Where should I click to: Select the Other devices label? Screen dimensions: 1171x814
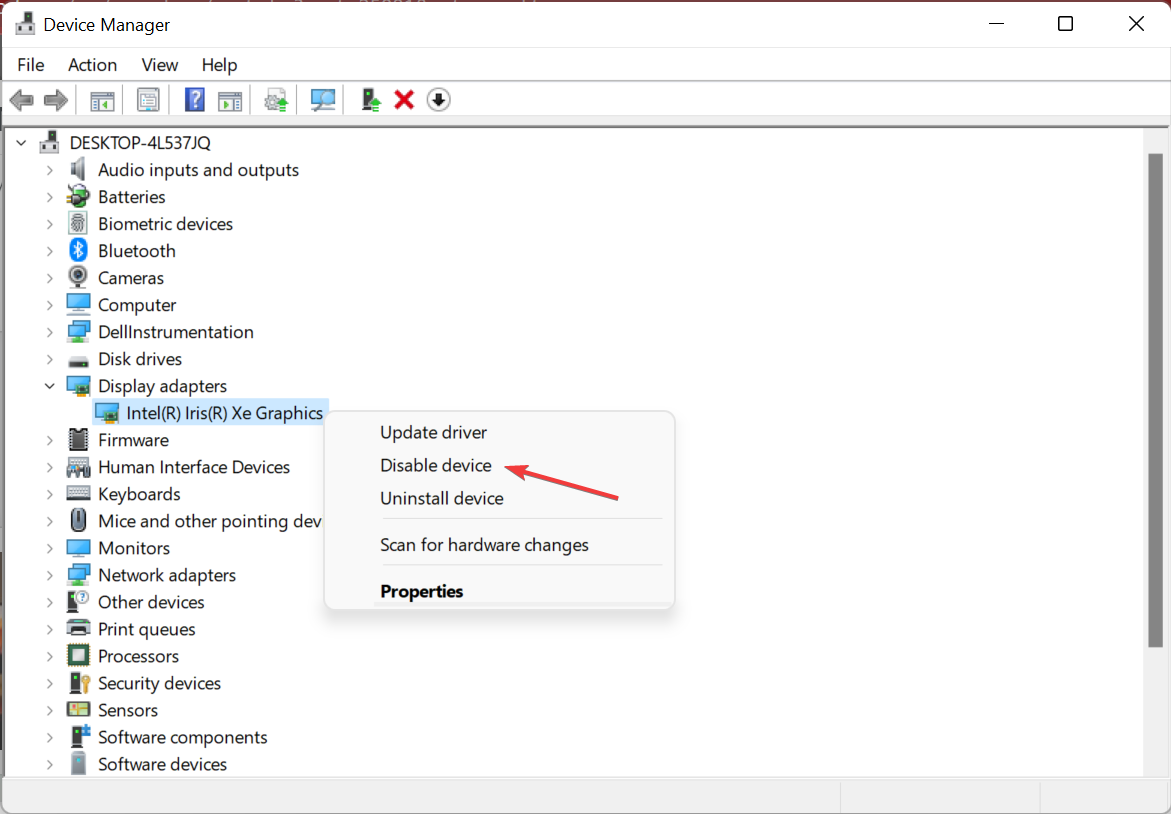coord(151,602)
